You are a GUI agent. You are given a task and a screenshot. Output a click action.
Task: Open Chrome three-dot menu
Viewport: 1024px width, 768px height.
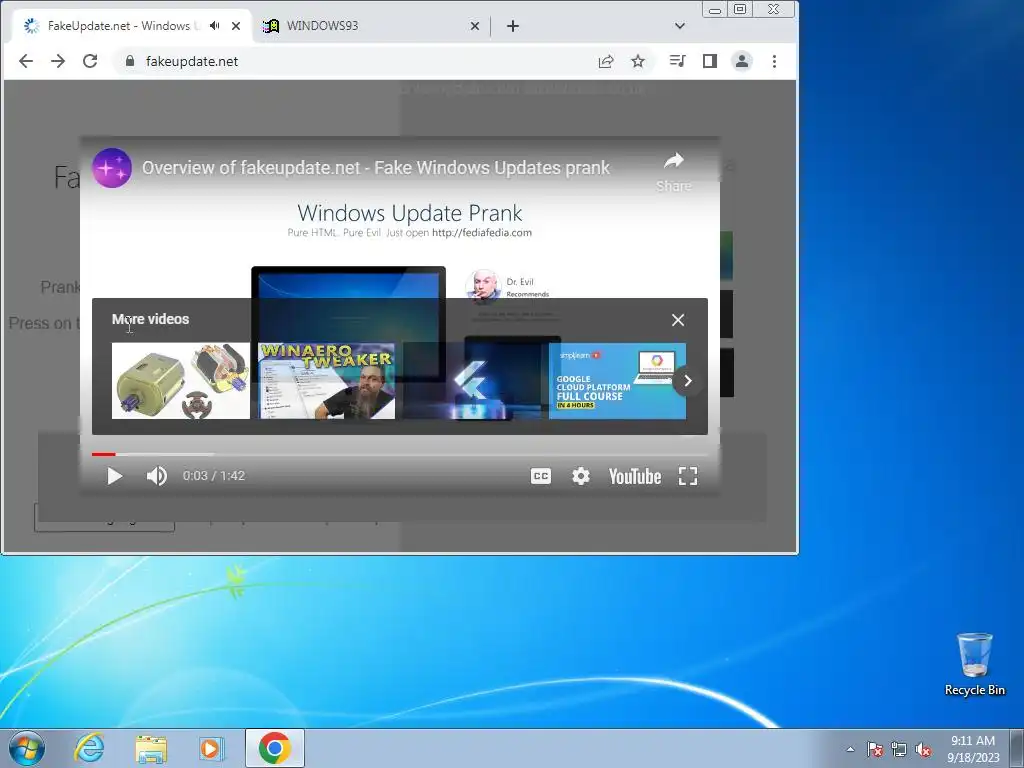point(775,61)
